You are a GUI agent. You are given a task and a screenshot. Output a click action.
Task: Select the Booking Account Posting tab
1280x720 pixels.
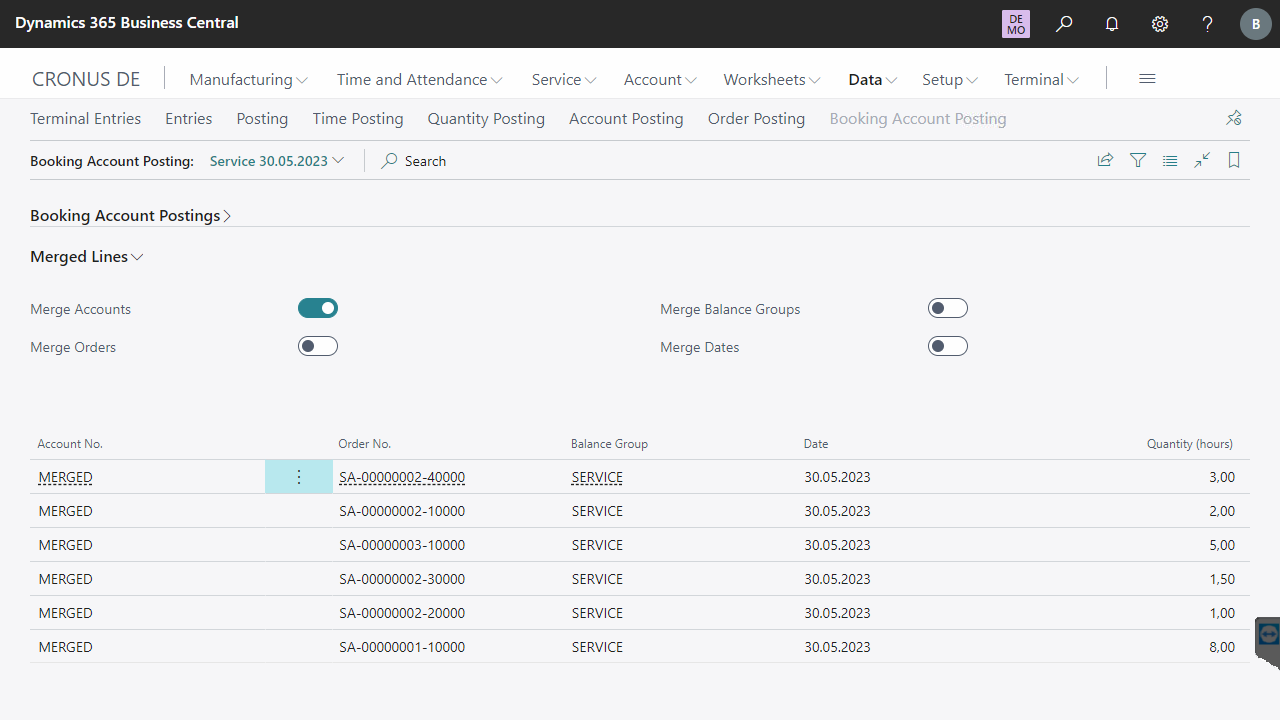coord(918,118)
